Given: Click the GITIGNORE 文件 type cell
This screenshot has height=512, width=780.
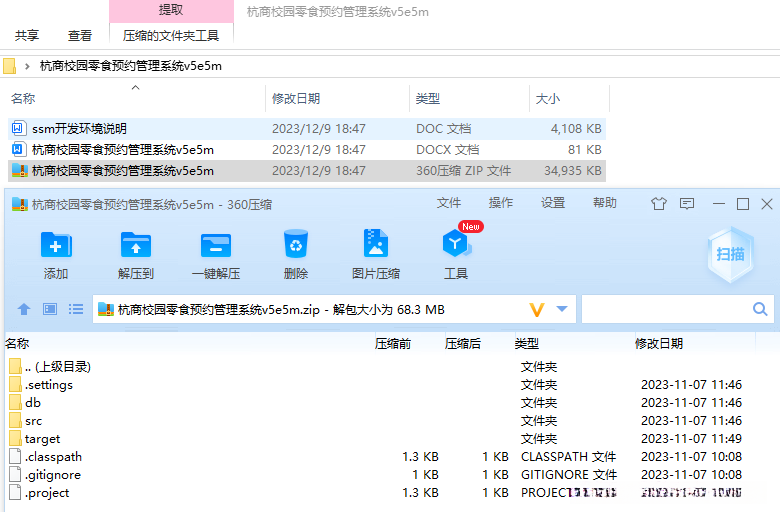Looking at the screenshot, I should coord(569,474).
